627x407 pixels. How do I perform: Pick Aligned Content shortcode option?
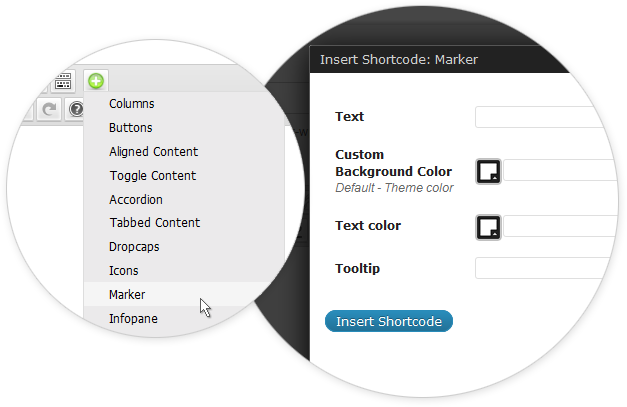(153, 152)
